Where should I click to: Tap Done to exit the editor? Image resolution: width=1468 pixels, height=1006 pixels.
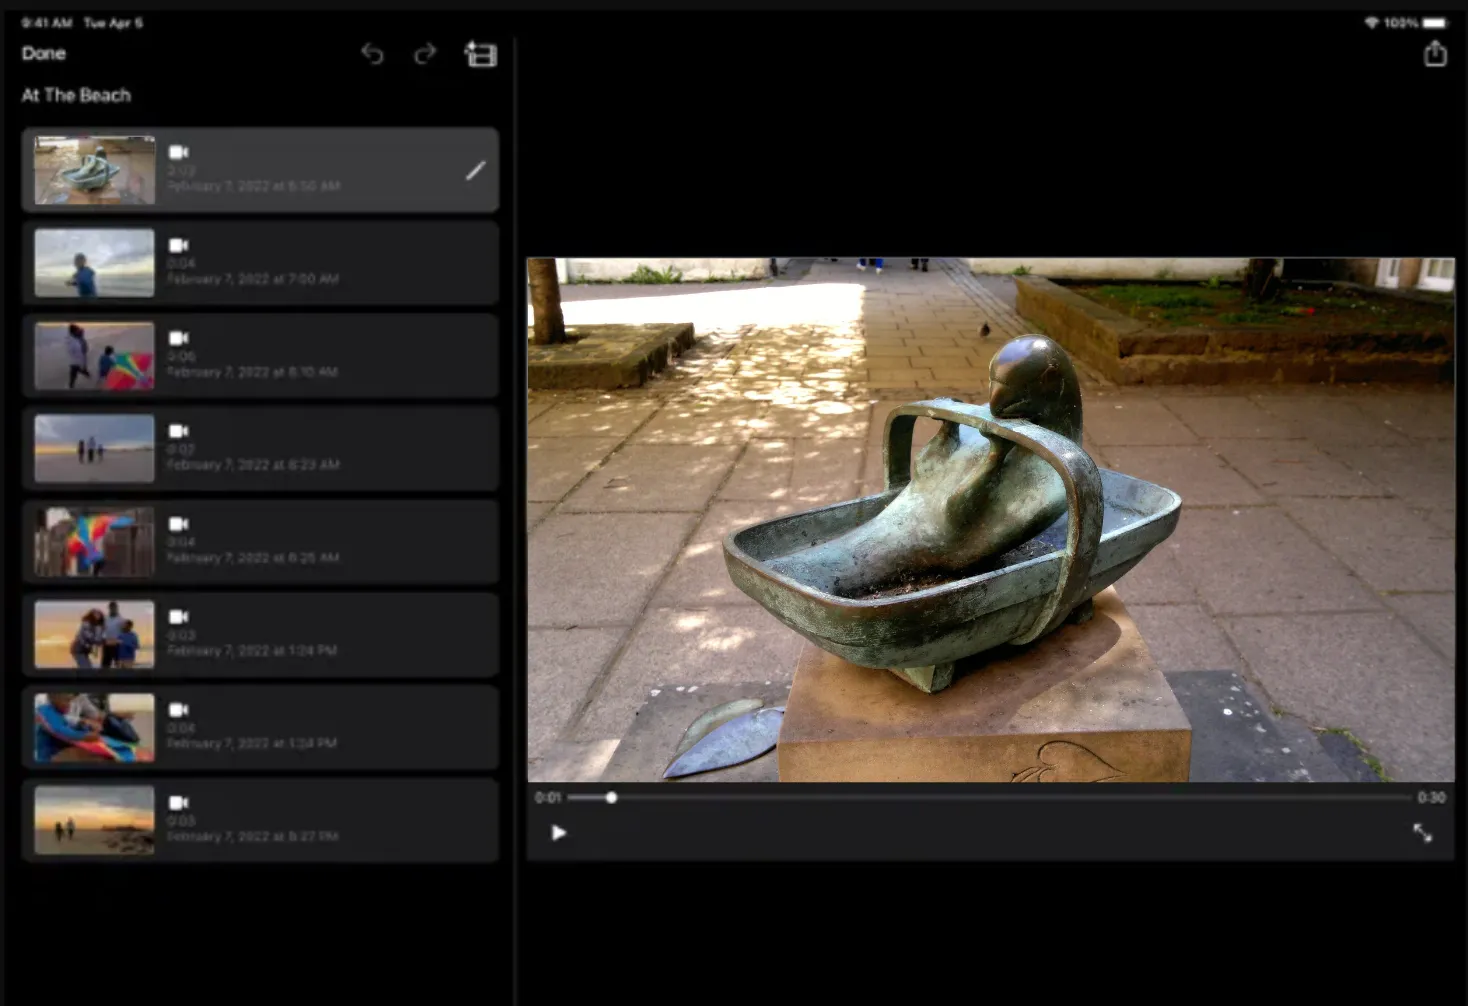pos(42,53)
